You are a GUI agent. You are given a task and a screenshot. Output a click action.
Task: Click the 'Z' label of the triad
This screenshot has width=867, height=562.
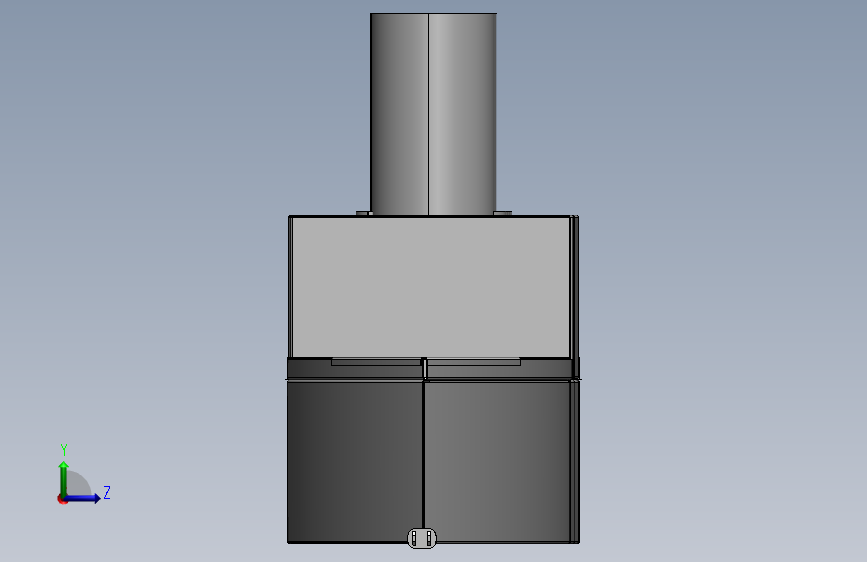(107, 492)
